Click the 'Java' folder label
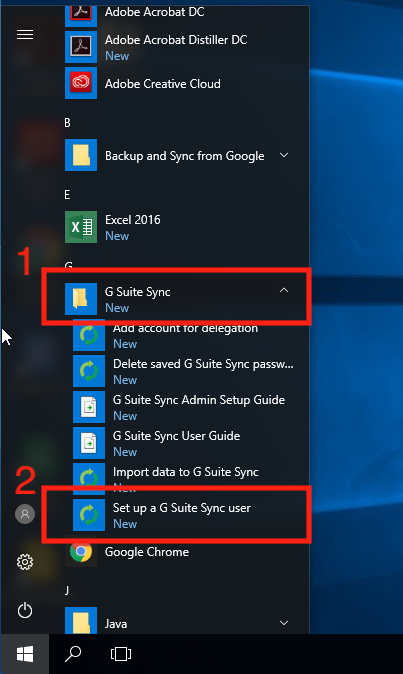This screenshot has height=674, width=403. tap(116, 624)
